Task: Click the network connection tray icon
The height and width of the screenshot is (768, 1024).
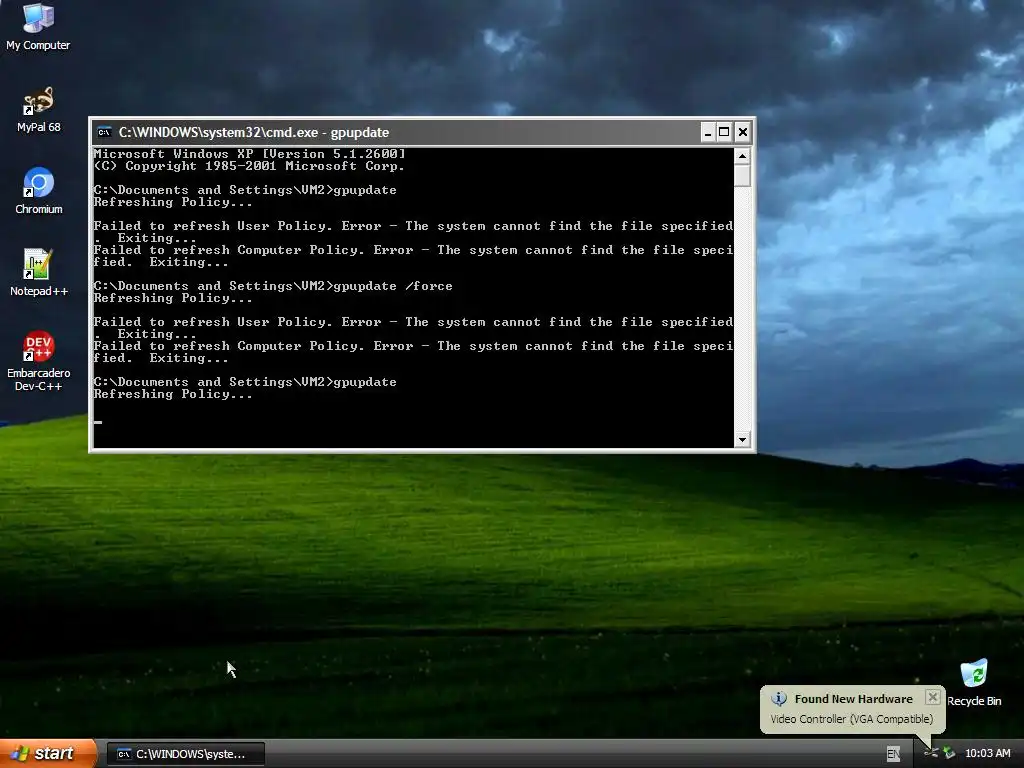Action: pos(931,754)
